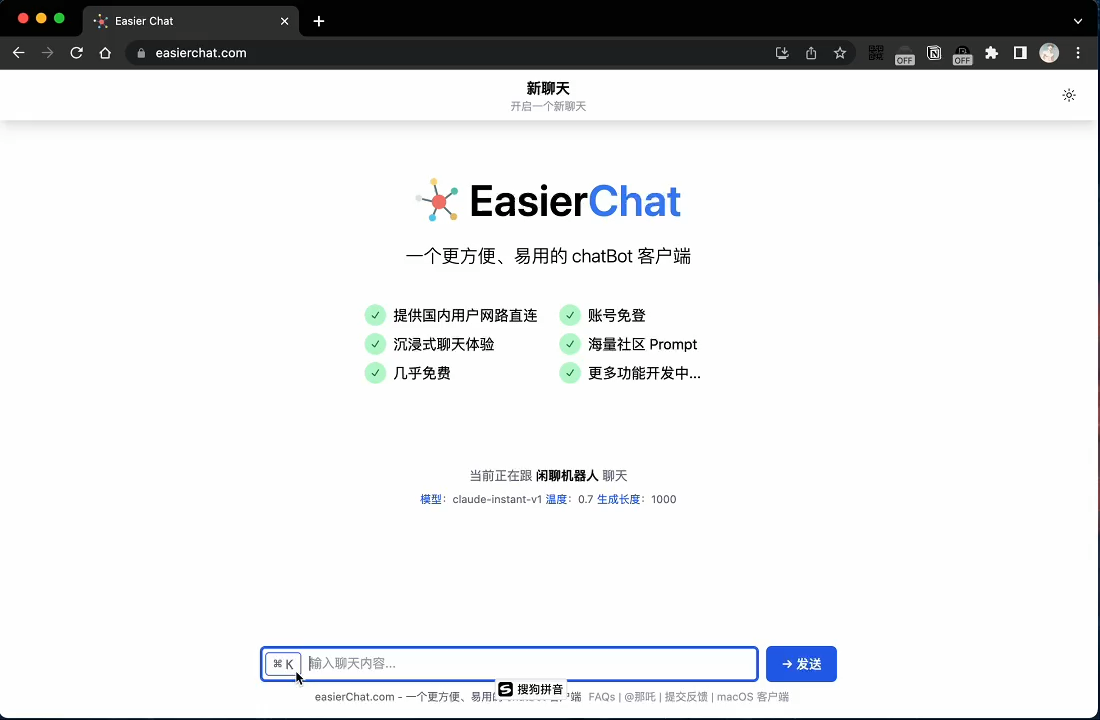Click the browser forward arrow

(x=48, y=53)
